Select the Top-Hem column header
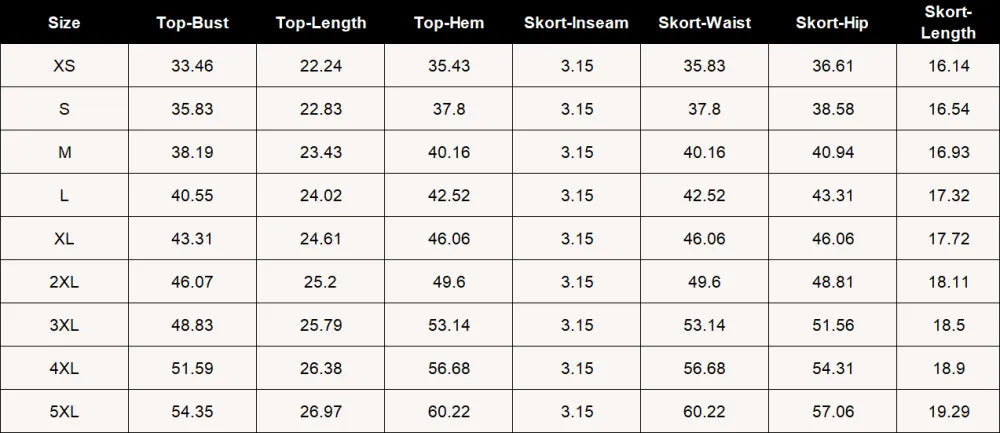Image resolution: width=1000 pixels, height=433 pixels. click(449, 22)
